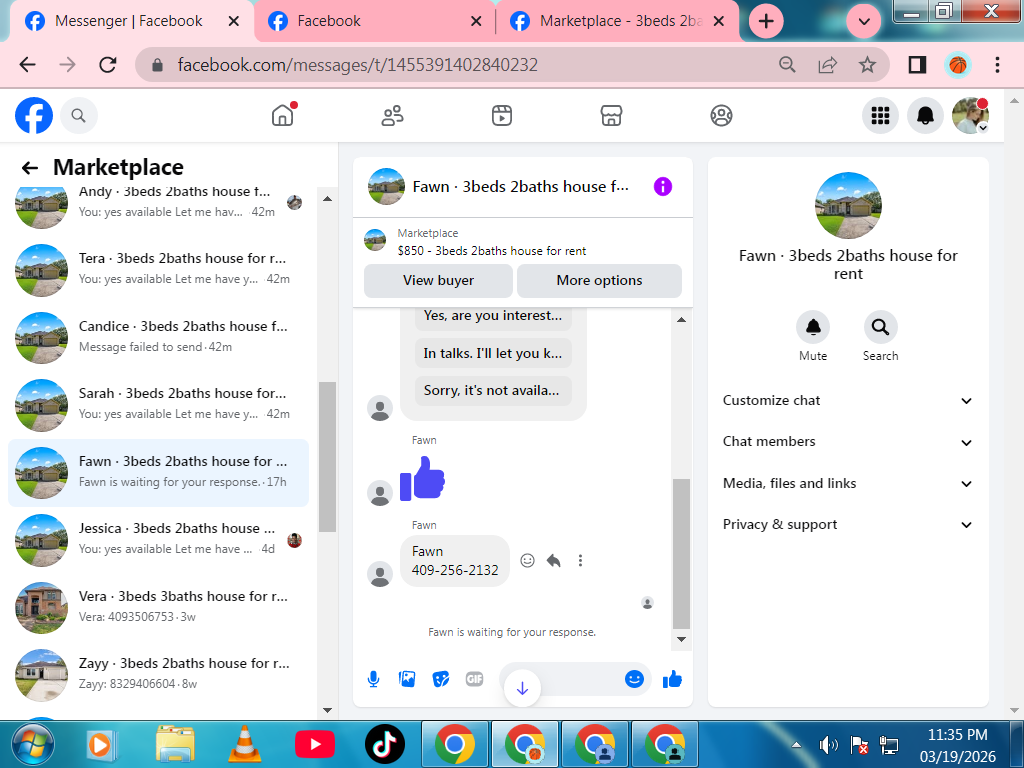
Task: Open the conversation information icon
Action: 663,187
